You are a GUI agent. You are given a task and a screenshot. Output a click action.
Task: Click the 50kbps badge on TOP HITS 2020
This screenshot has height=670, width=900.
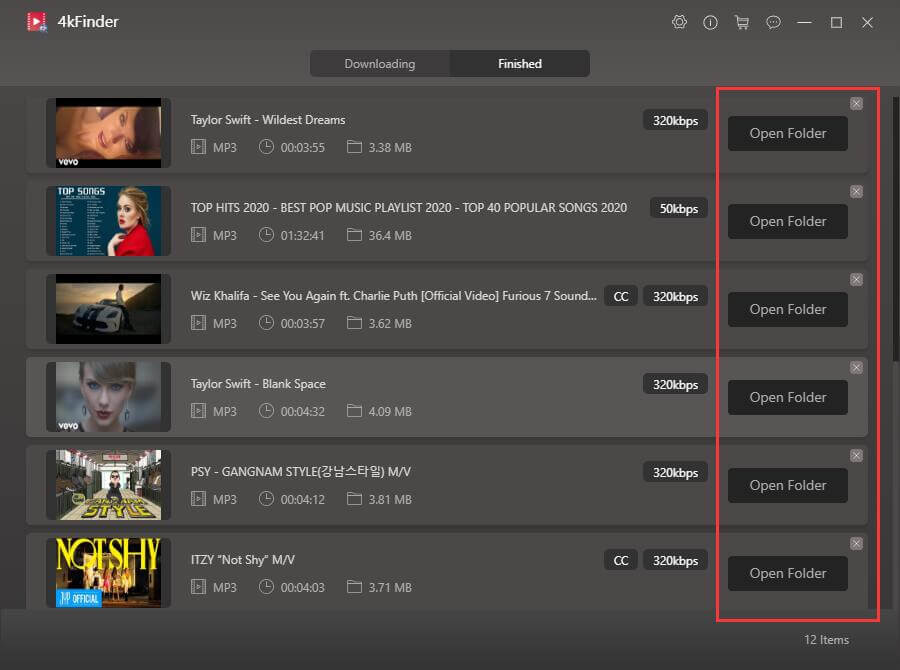(679, 208)
